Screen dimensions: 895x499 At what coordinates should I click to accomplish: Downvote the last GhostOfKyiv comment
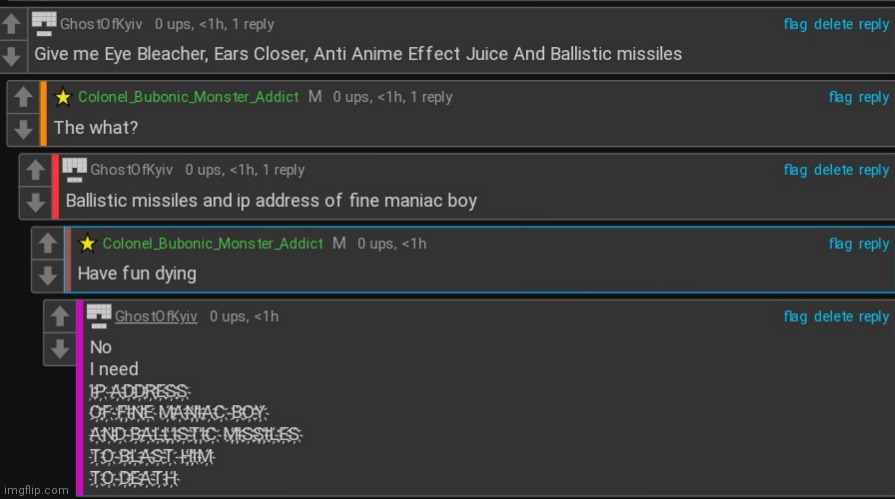[60, 349]
